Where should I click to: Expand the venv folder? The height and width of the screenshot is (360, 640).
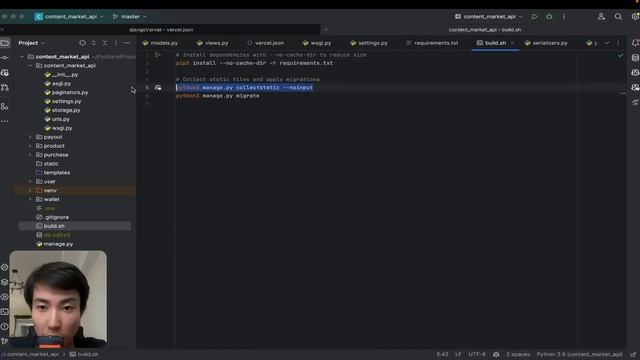30,191
